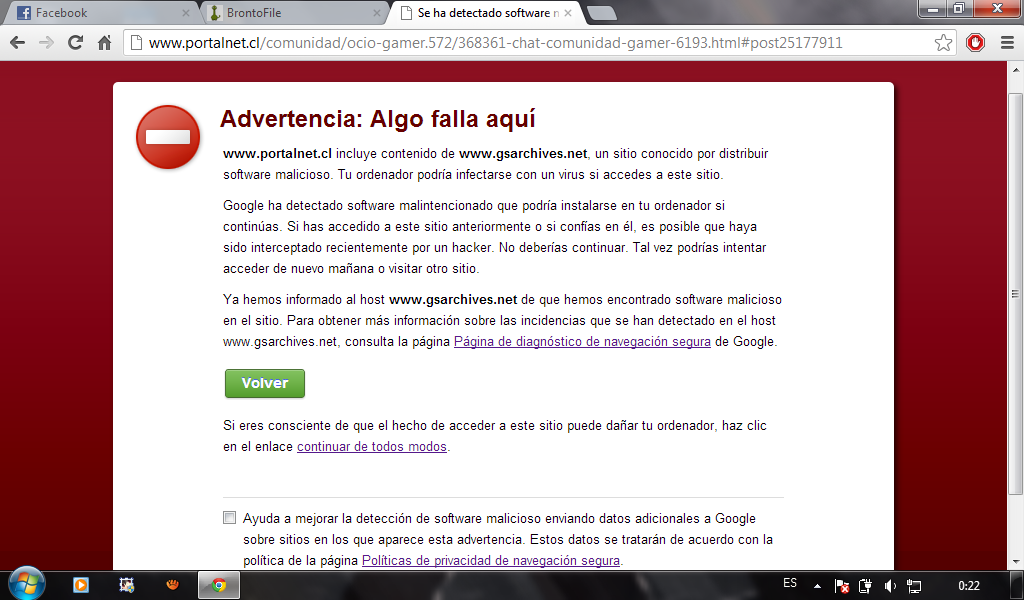Open the network tray icon
The width and height of the screenshot is (1024, 600).
[914, 586]
